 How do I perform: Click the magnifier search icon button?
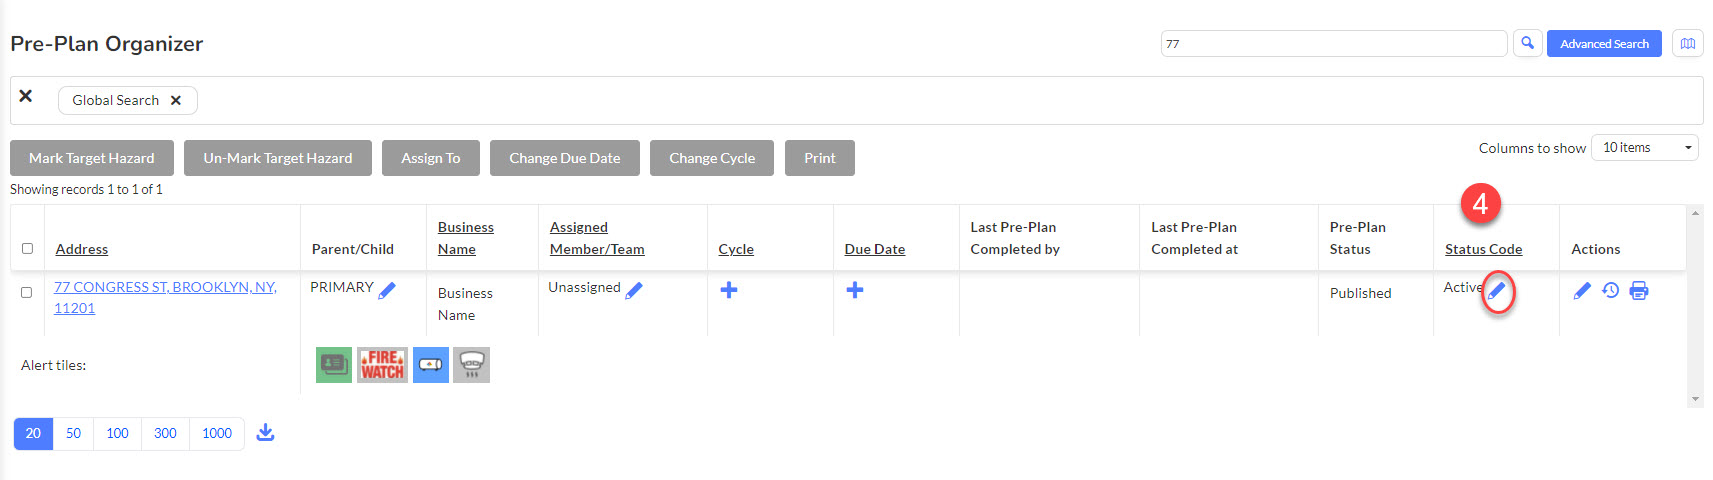click(1527, 43)
